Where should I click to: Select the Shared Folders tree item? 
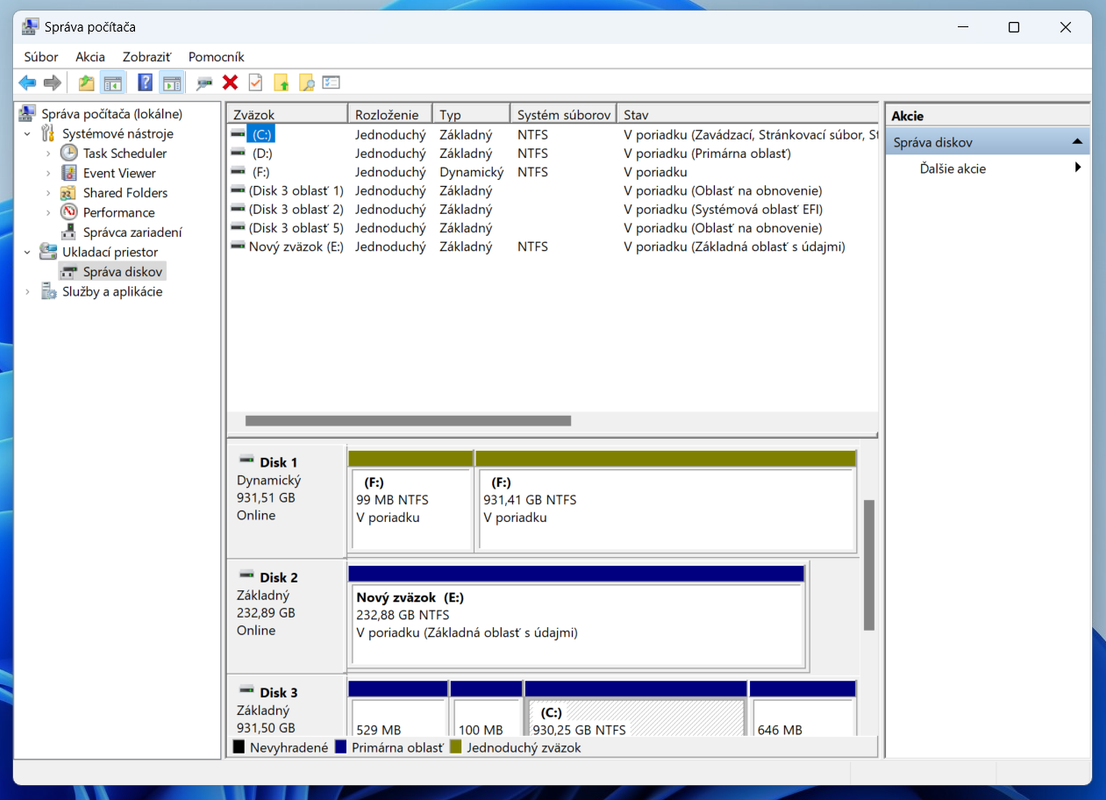coord(125,193)
